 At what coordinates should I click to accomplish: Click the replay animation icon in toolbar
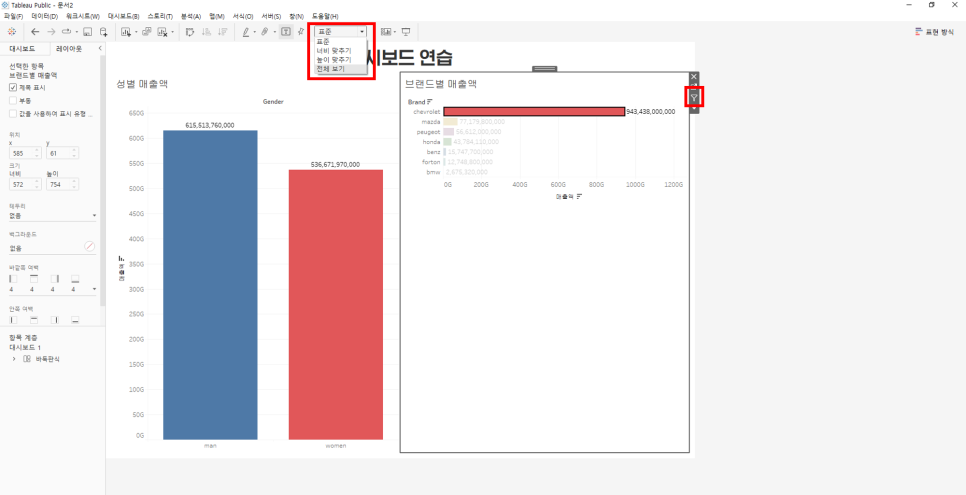pyautogui.click(x=66, y=31)
